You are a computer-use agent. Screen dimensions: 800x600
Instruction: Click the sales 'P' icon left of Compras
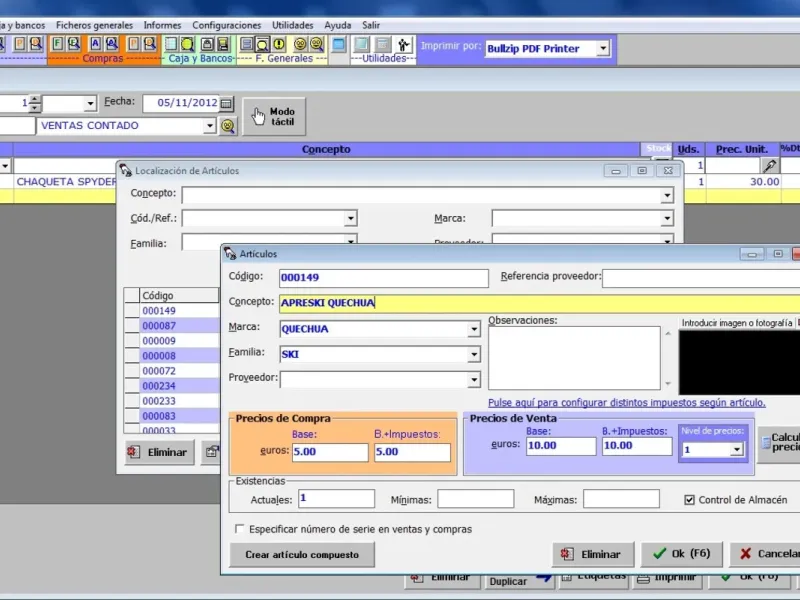(x=20, y=44)
